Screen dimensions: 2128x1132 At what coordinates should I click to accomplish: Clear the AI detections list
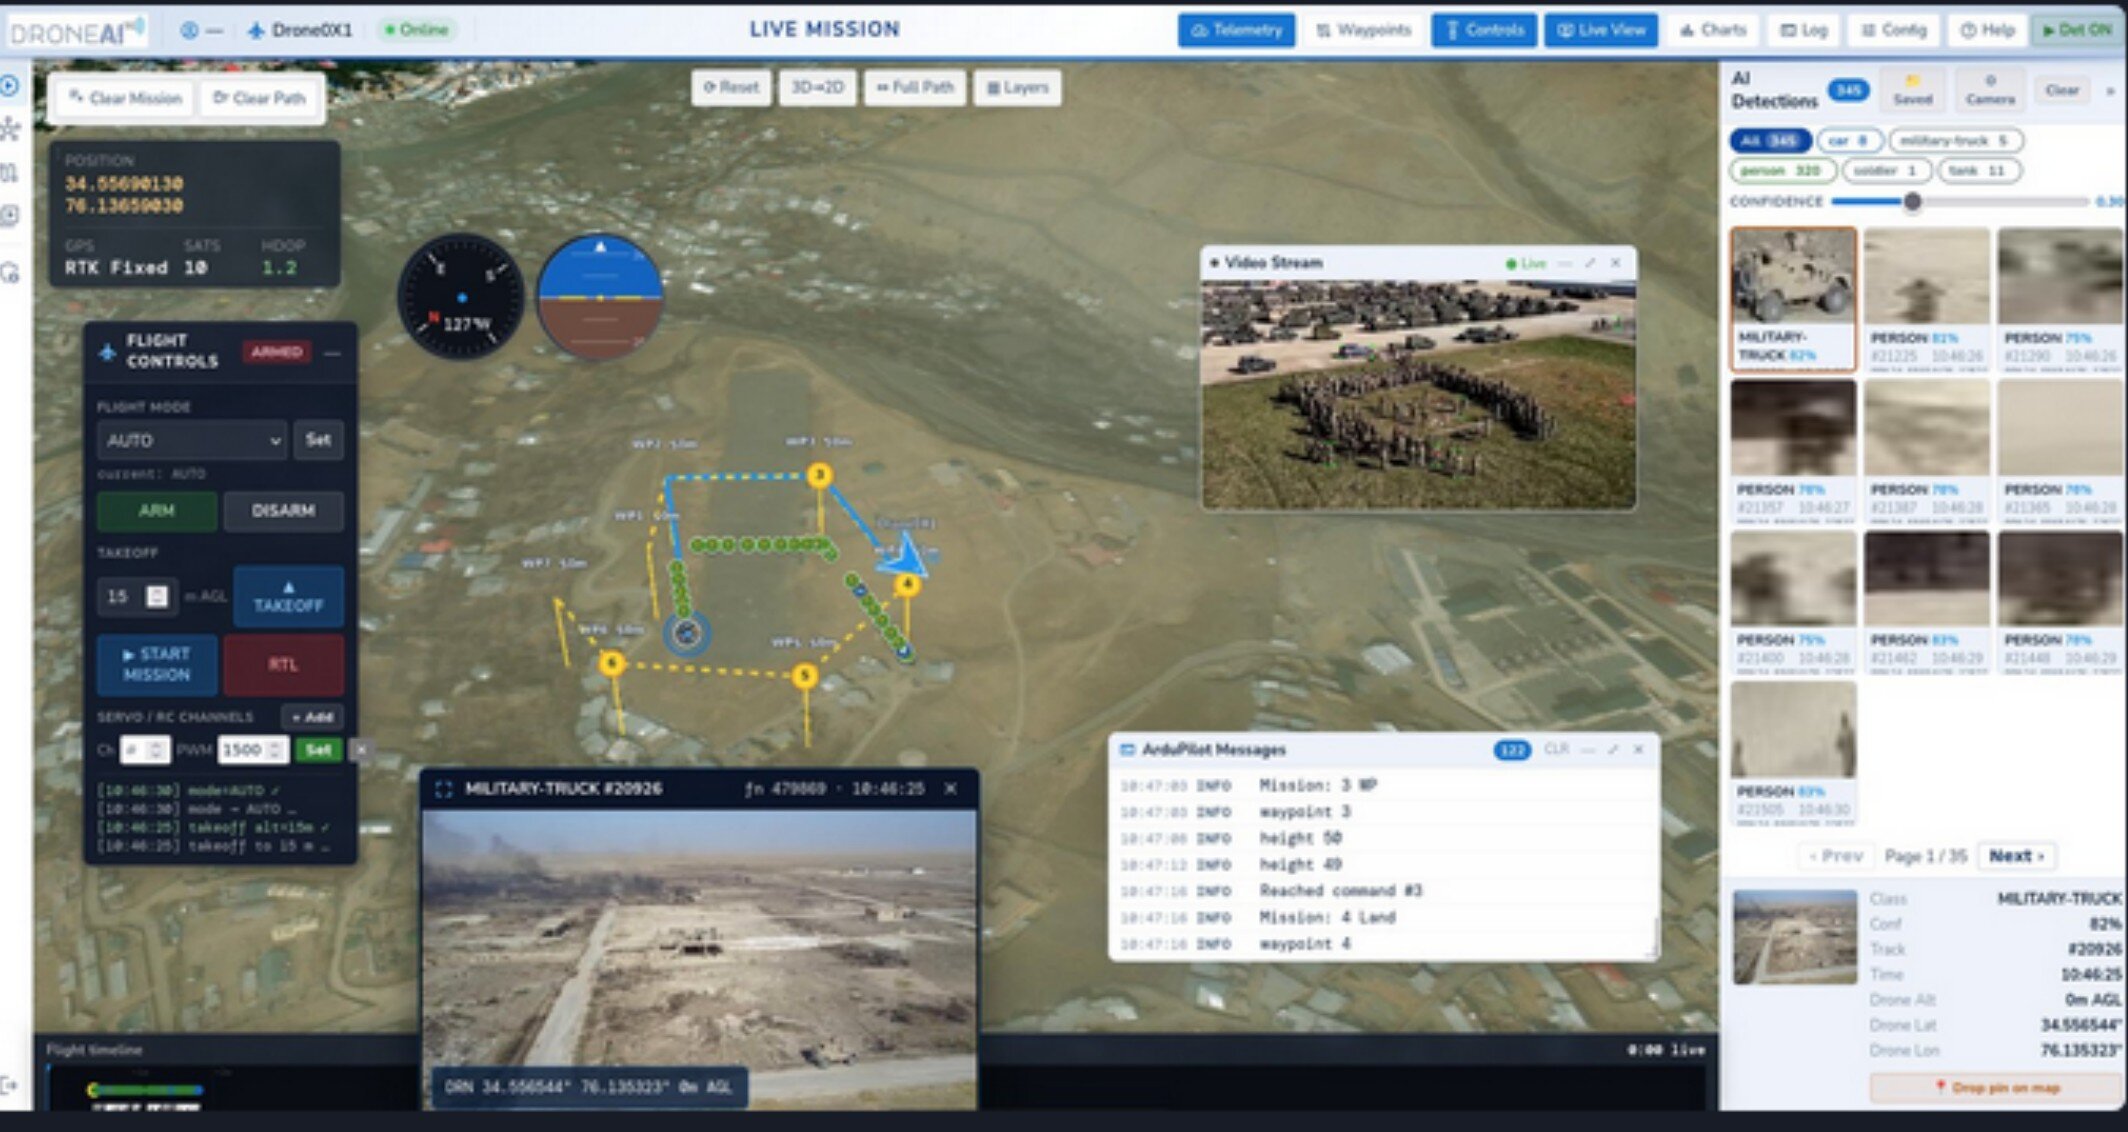click(x=2062, y=90)
